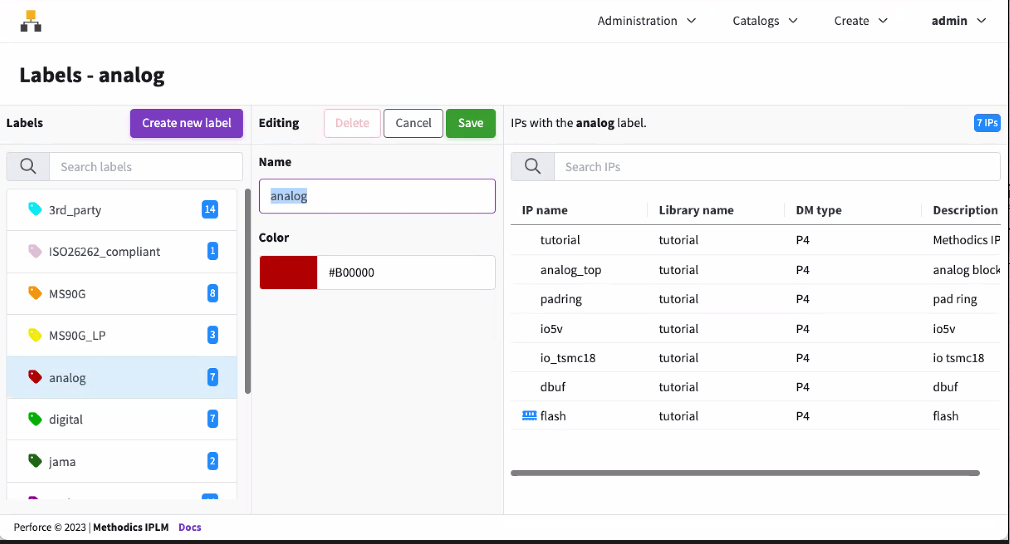Save the label edits

(470, 123)
